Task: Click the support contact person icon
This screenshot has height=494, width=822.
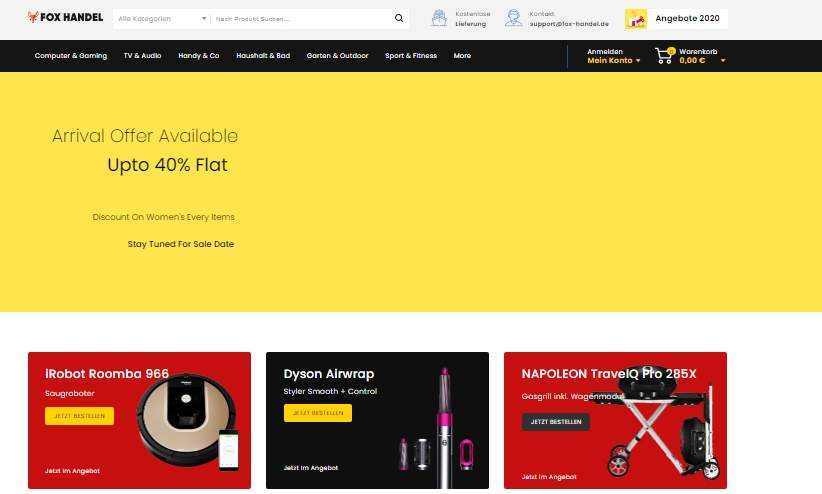Action: click(513, 18)
